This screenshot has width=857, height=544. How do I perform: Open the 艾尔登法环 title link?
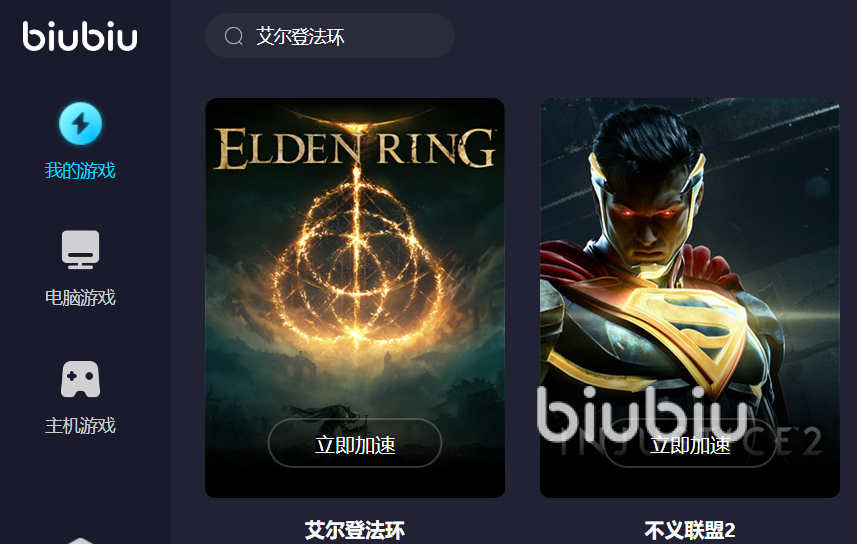point(355,530)
